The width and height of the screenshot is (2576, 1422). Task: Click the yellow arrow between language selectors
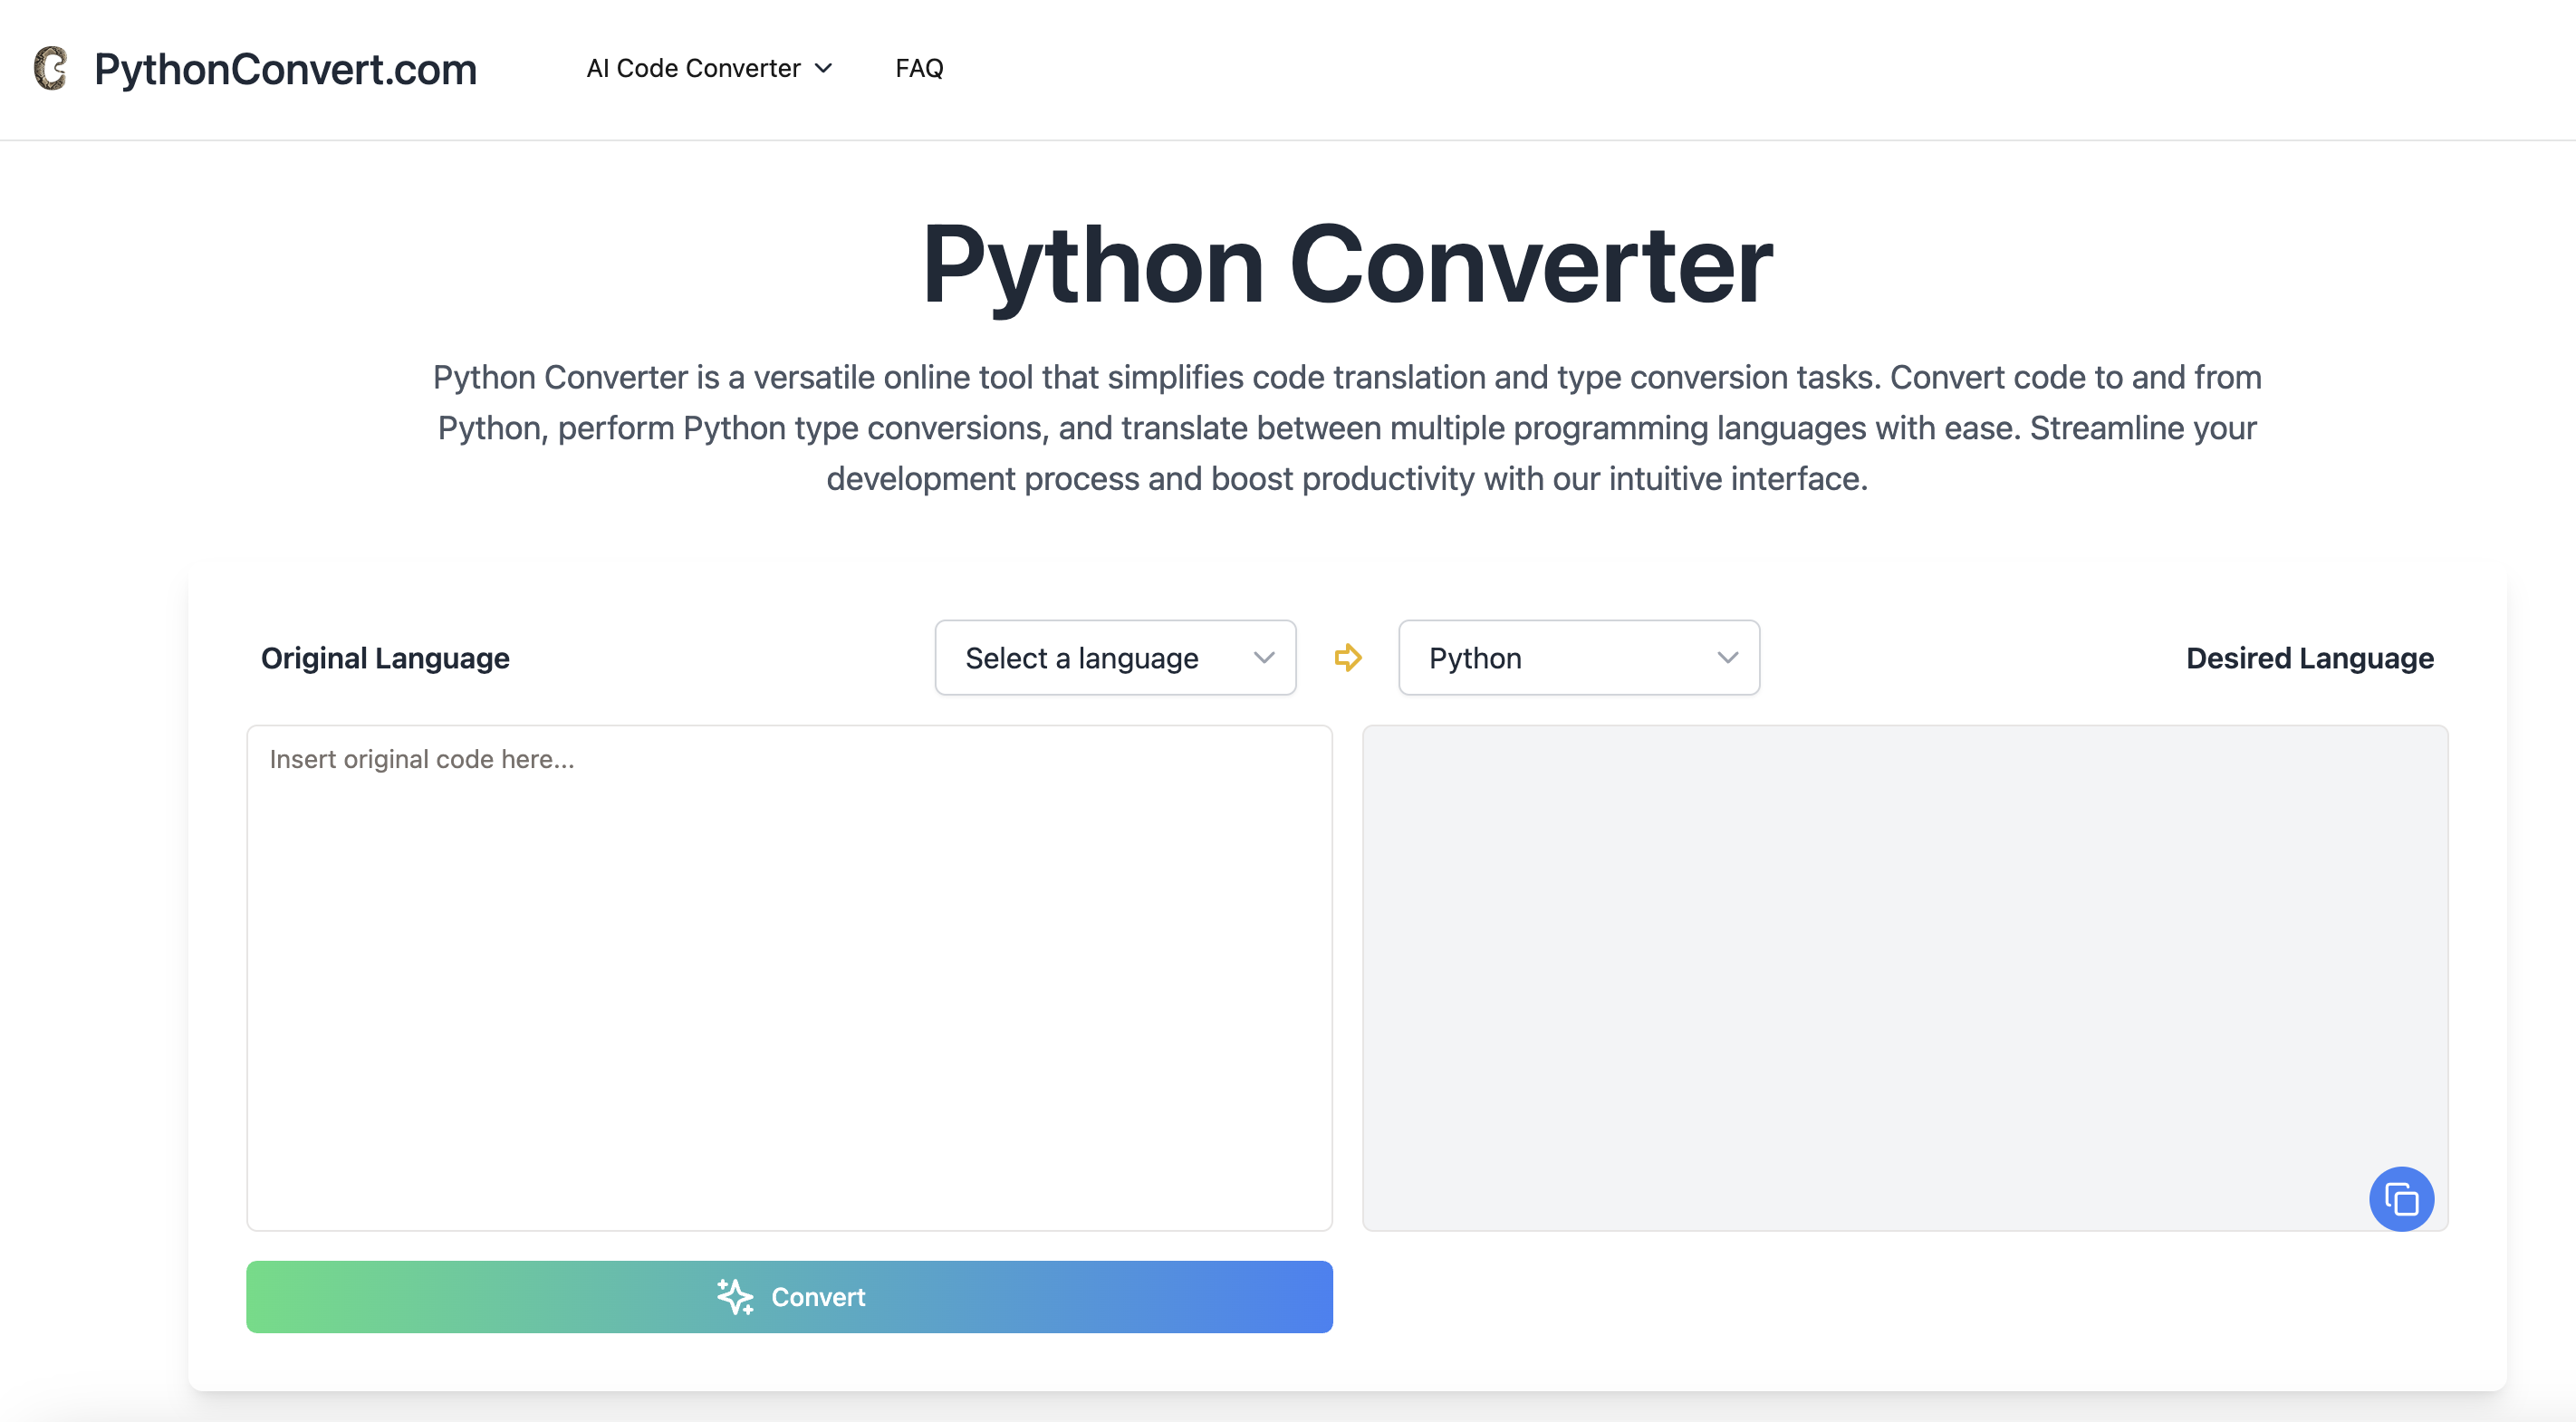tap(1347, 657)
